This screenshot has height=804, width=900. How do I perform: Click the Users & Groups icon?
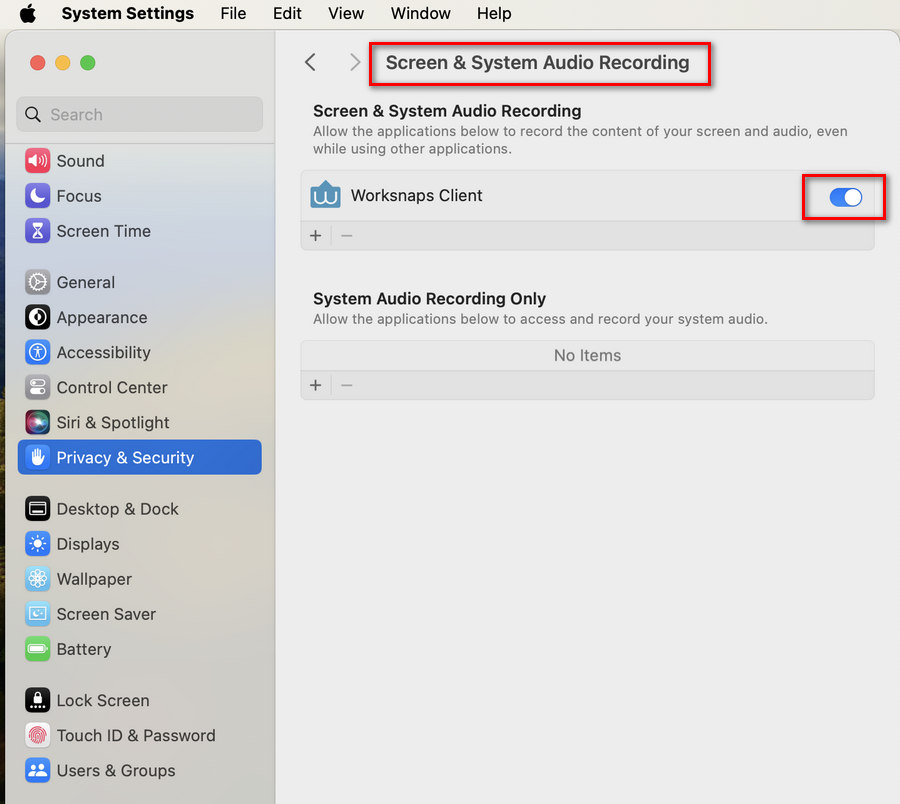(x=38, y=771)
